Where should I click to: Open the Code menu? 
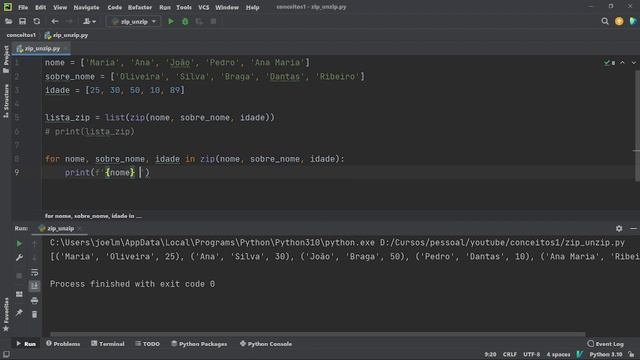coord(114,7)
